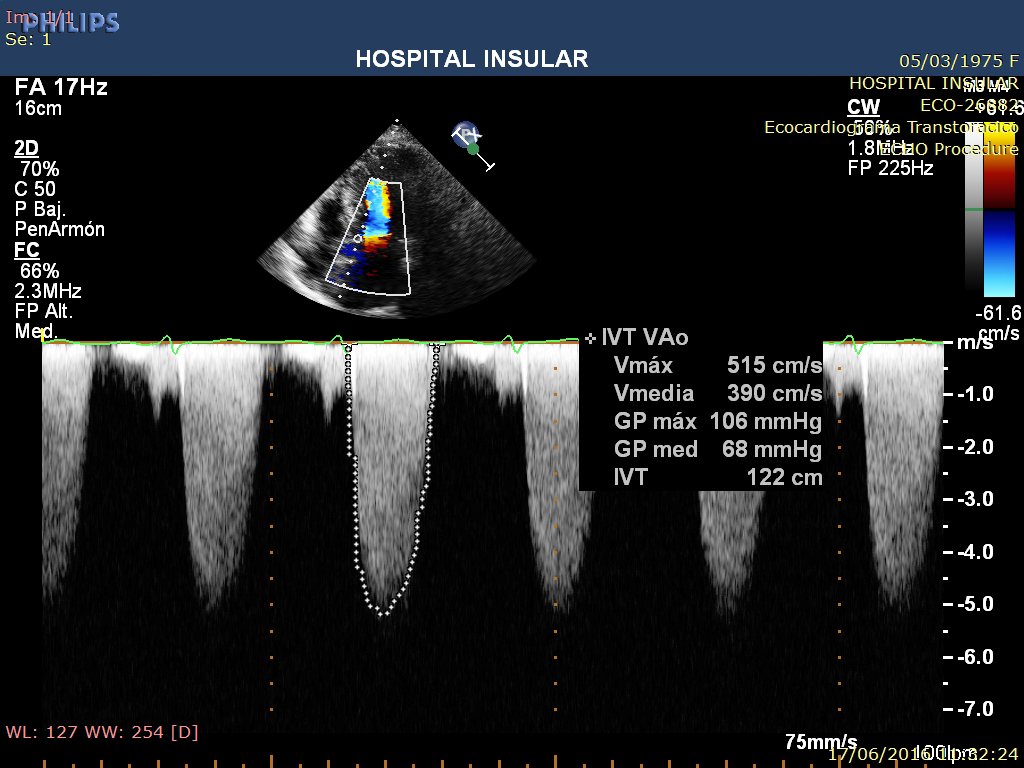
Task: Select the GP med 68 mmHg value
Action: point(772,449)
